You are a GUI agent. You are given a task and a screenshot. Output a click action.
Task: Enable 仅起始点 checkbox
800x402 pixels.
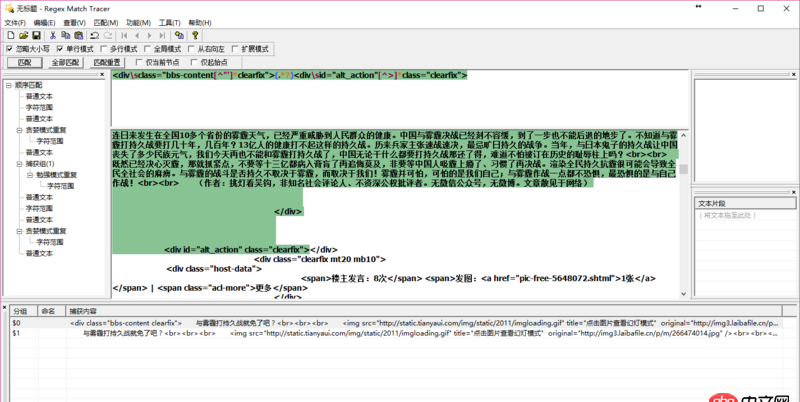[194, 62]
